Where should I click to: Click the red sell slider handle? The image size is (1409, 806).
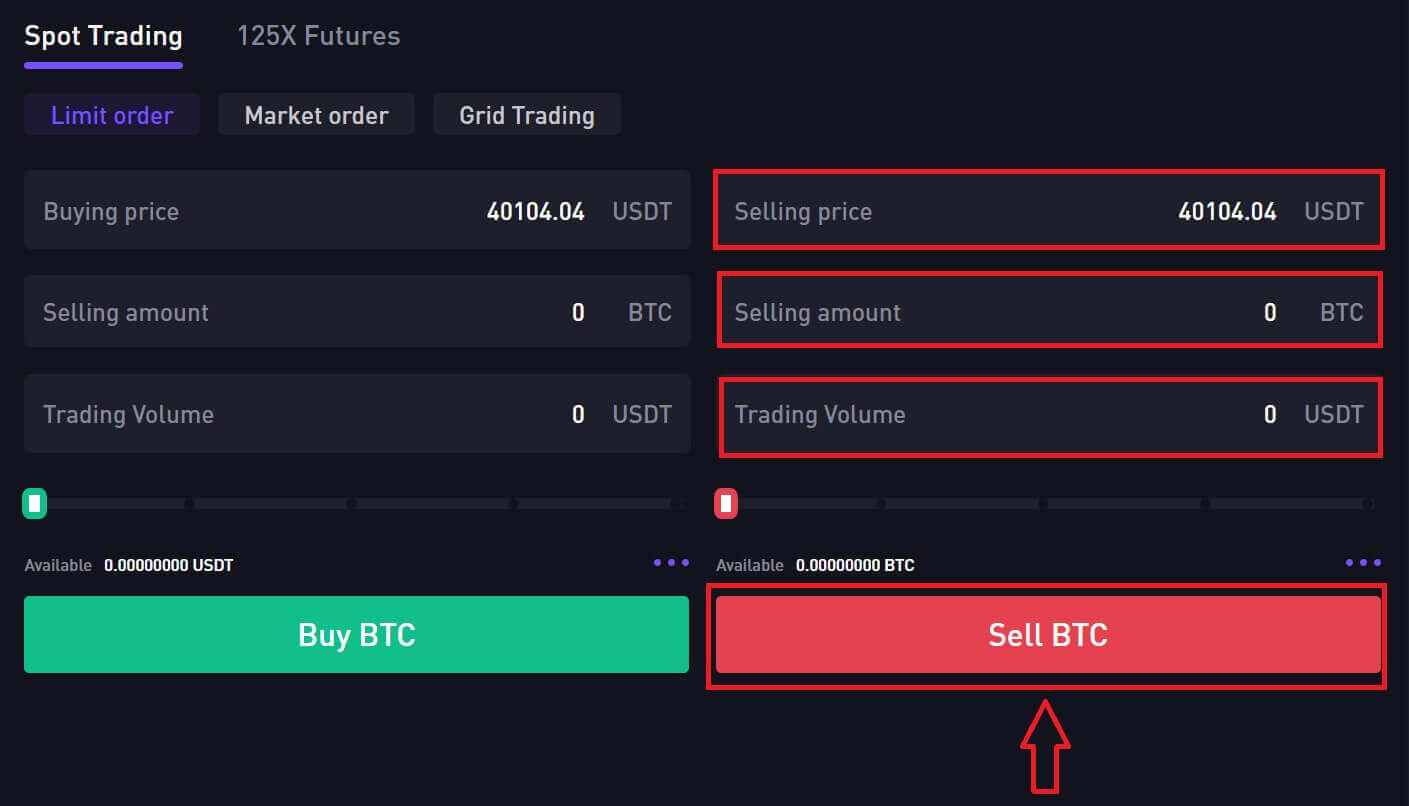(x=725, y=503)
